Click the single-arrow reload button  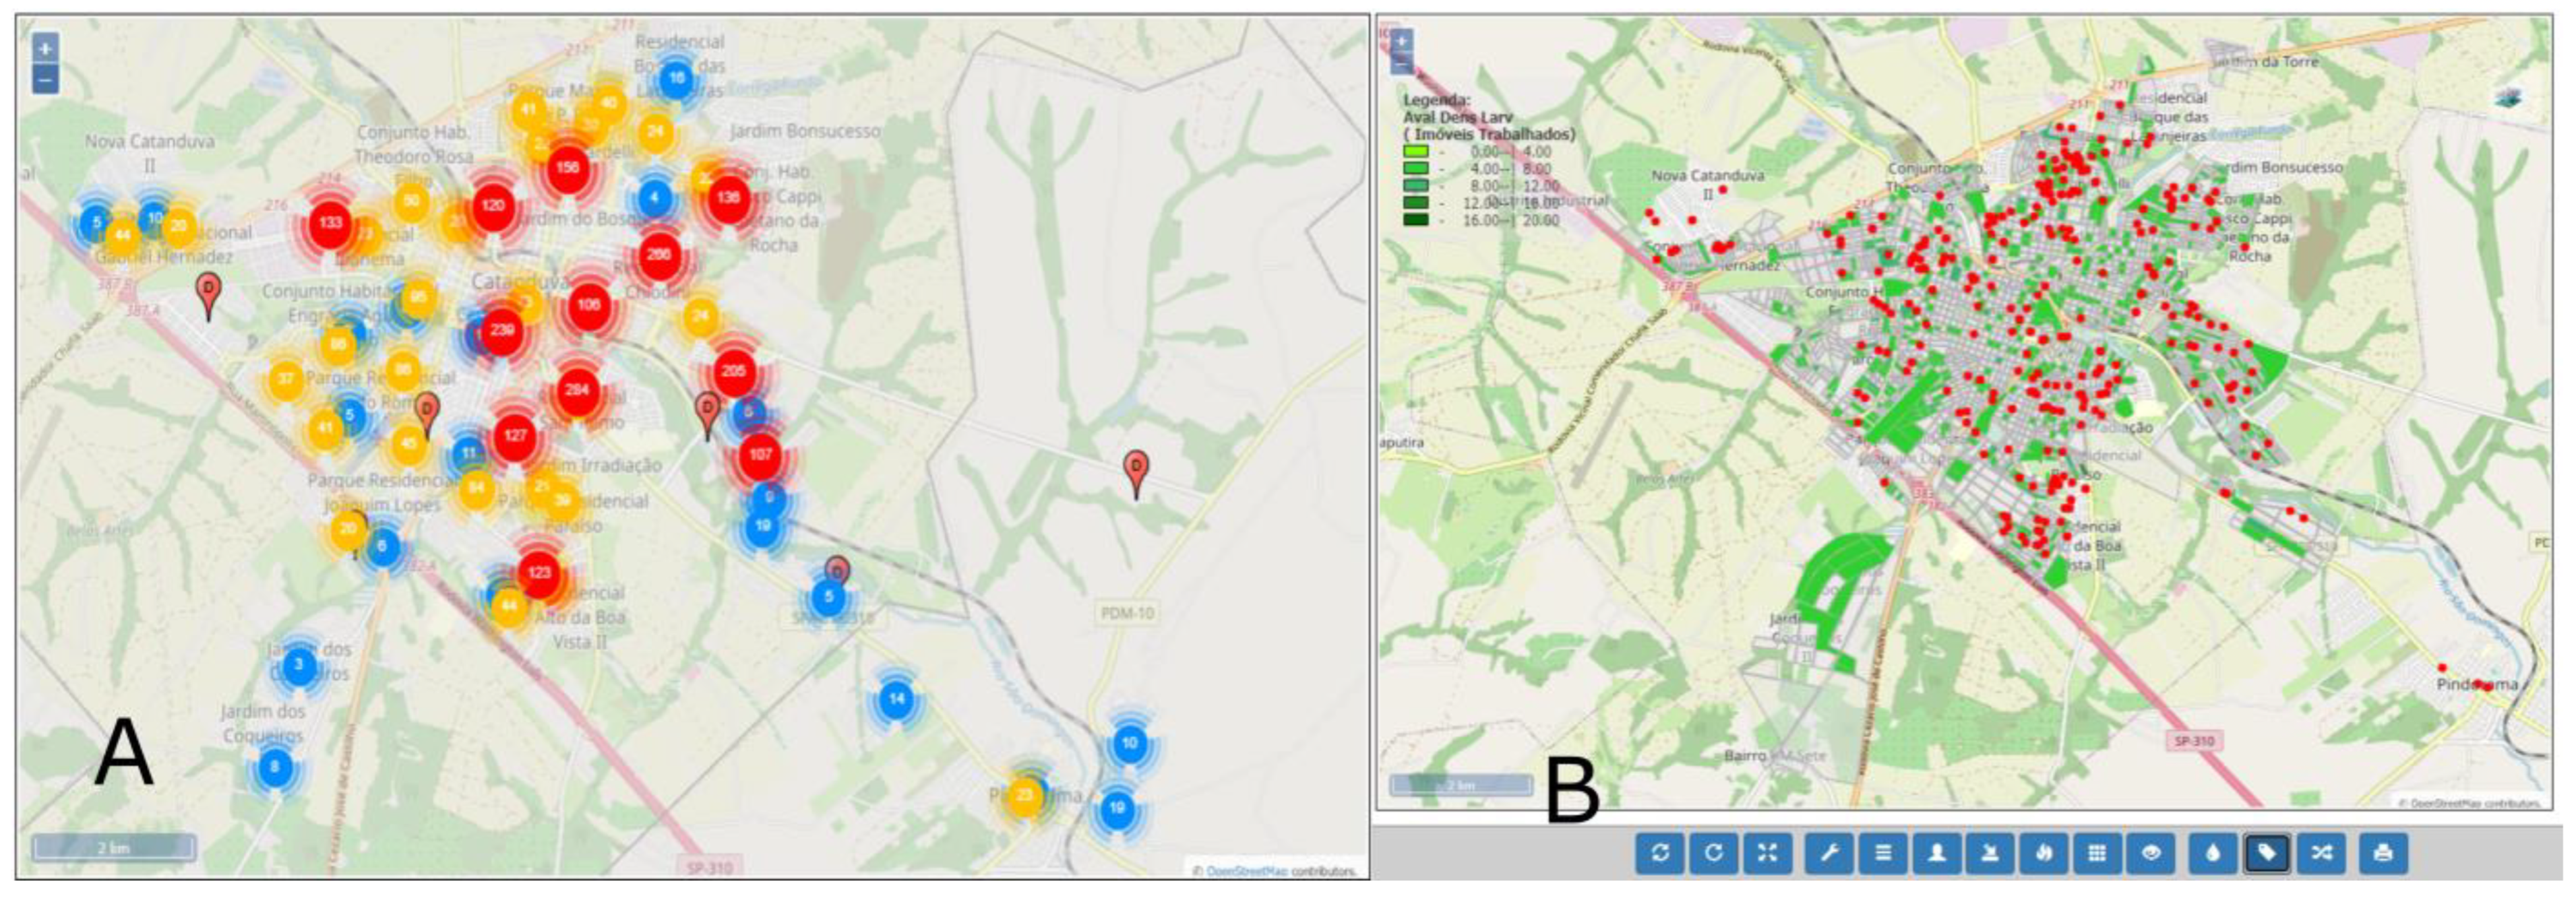(x=1714, y=853)
